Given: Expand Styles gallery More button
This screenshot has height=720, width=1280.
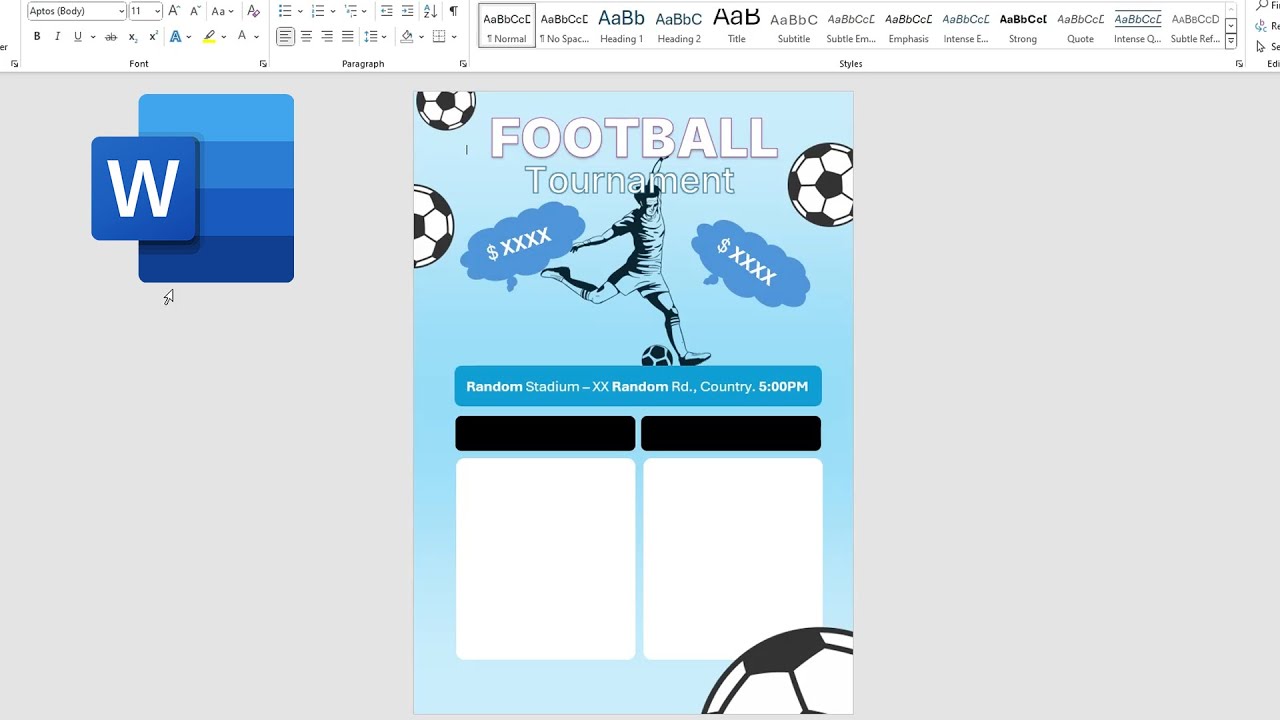Looking at the screenshot, I should click(1231, 41).
